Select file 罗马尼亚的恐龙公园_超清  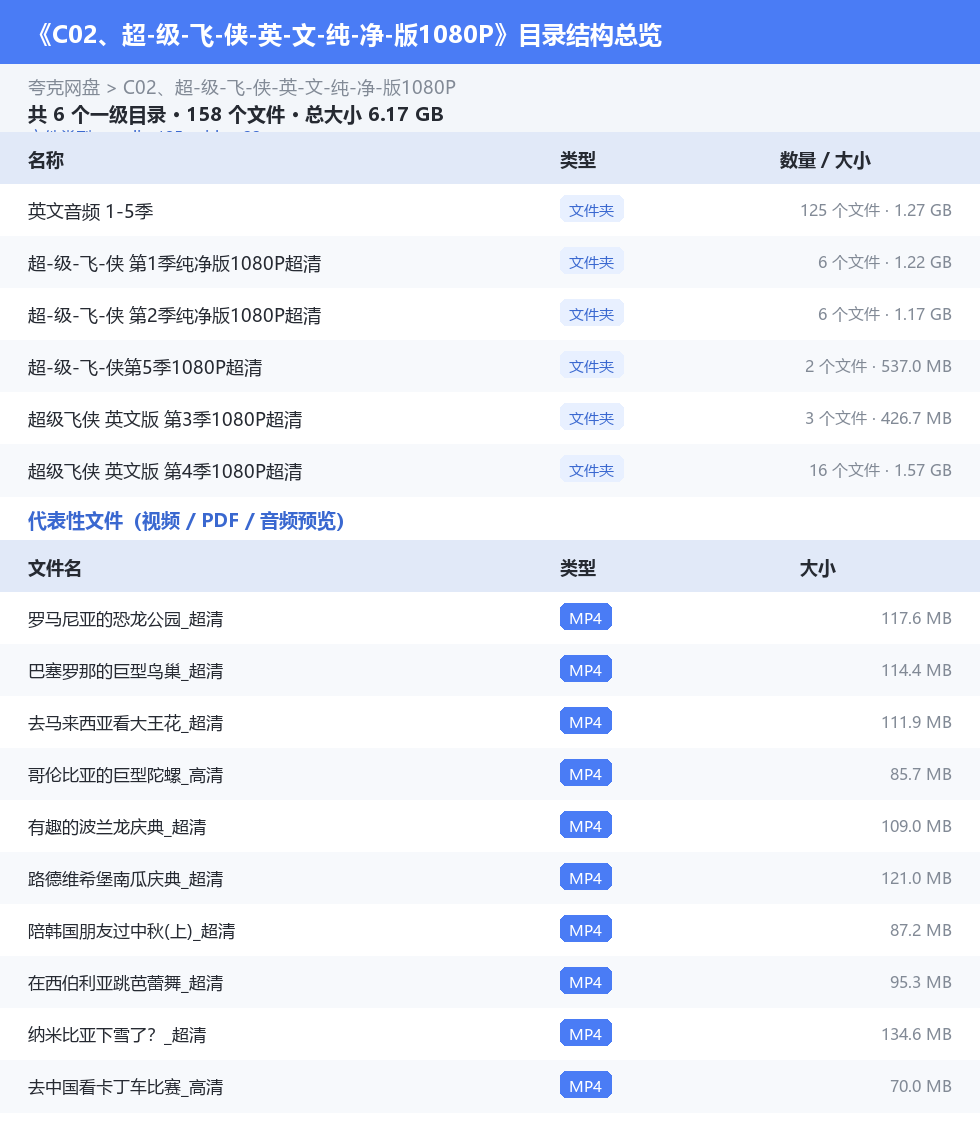[490, 618]
